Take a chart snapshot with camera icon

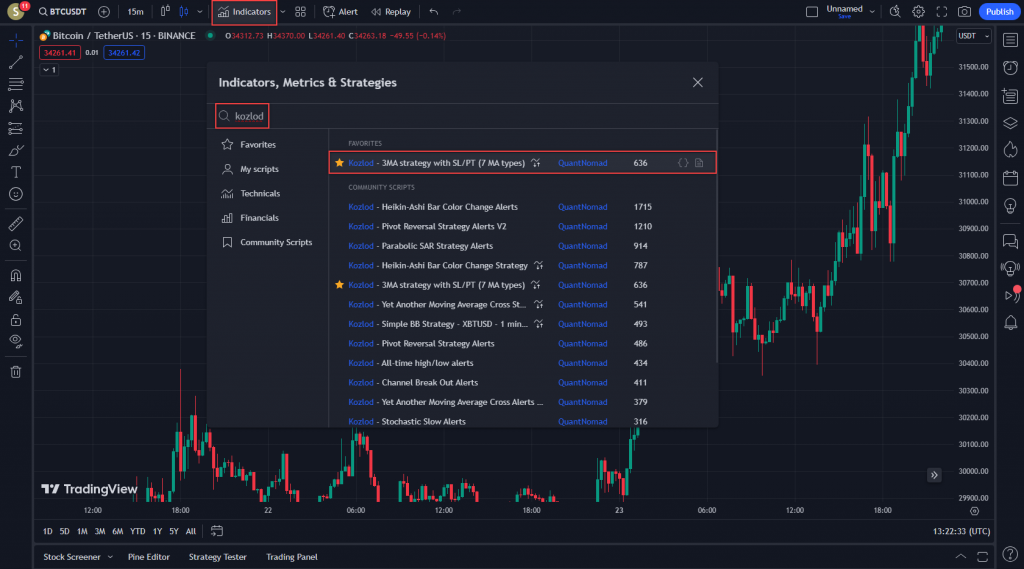964,12
